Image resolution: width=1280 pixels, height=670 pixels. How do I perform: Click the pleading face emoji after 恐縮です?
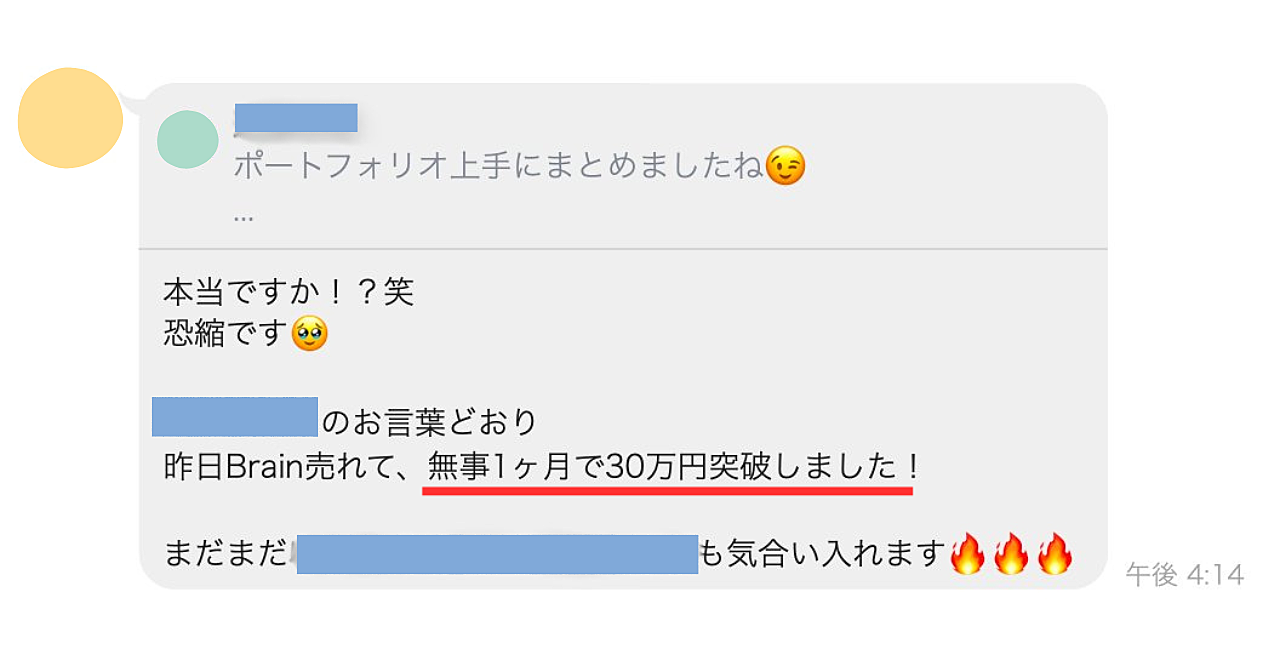(x=309, y=333)
